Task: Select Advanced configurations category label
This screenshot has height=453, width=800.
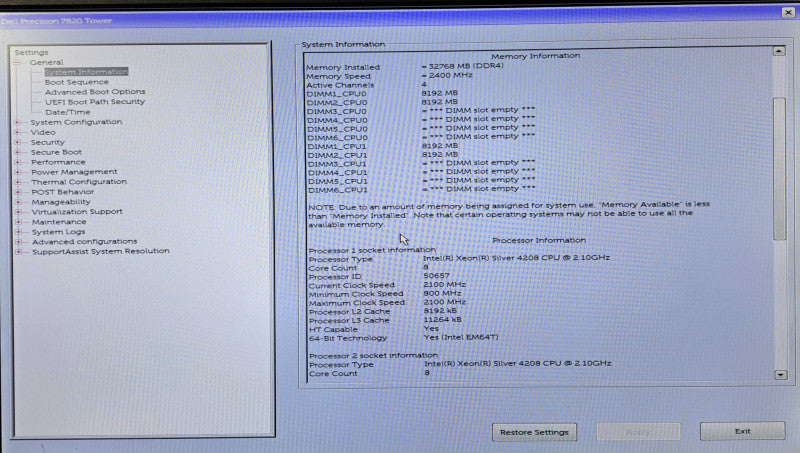Action: [x=85, y=241]
